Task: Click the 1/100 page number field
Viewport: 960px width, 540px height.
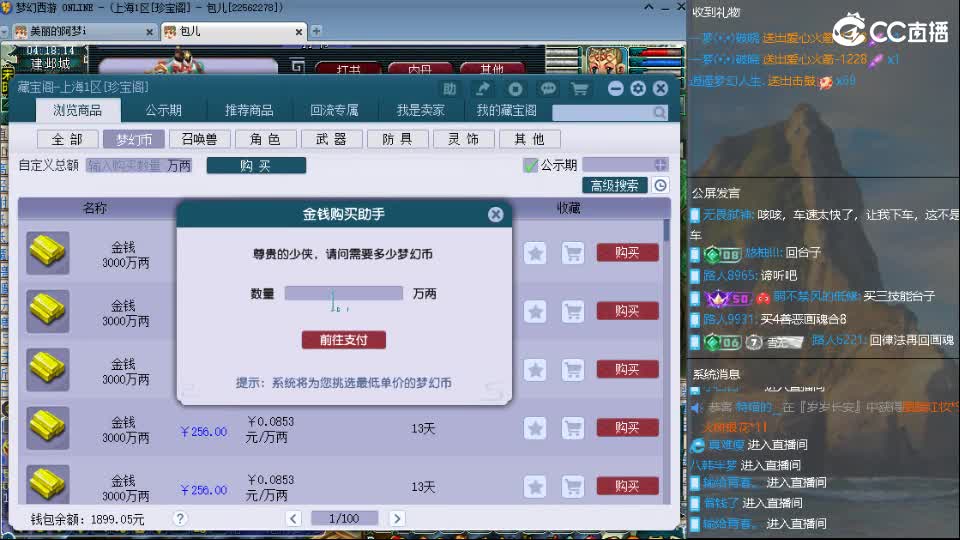Action: point(344,519)
